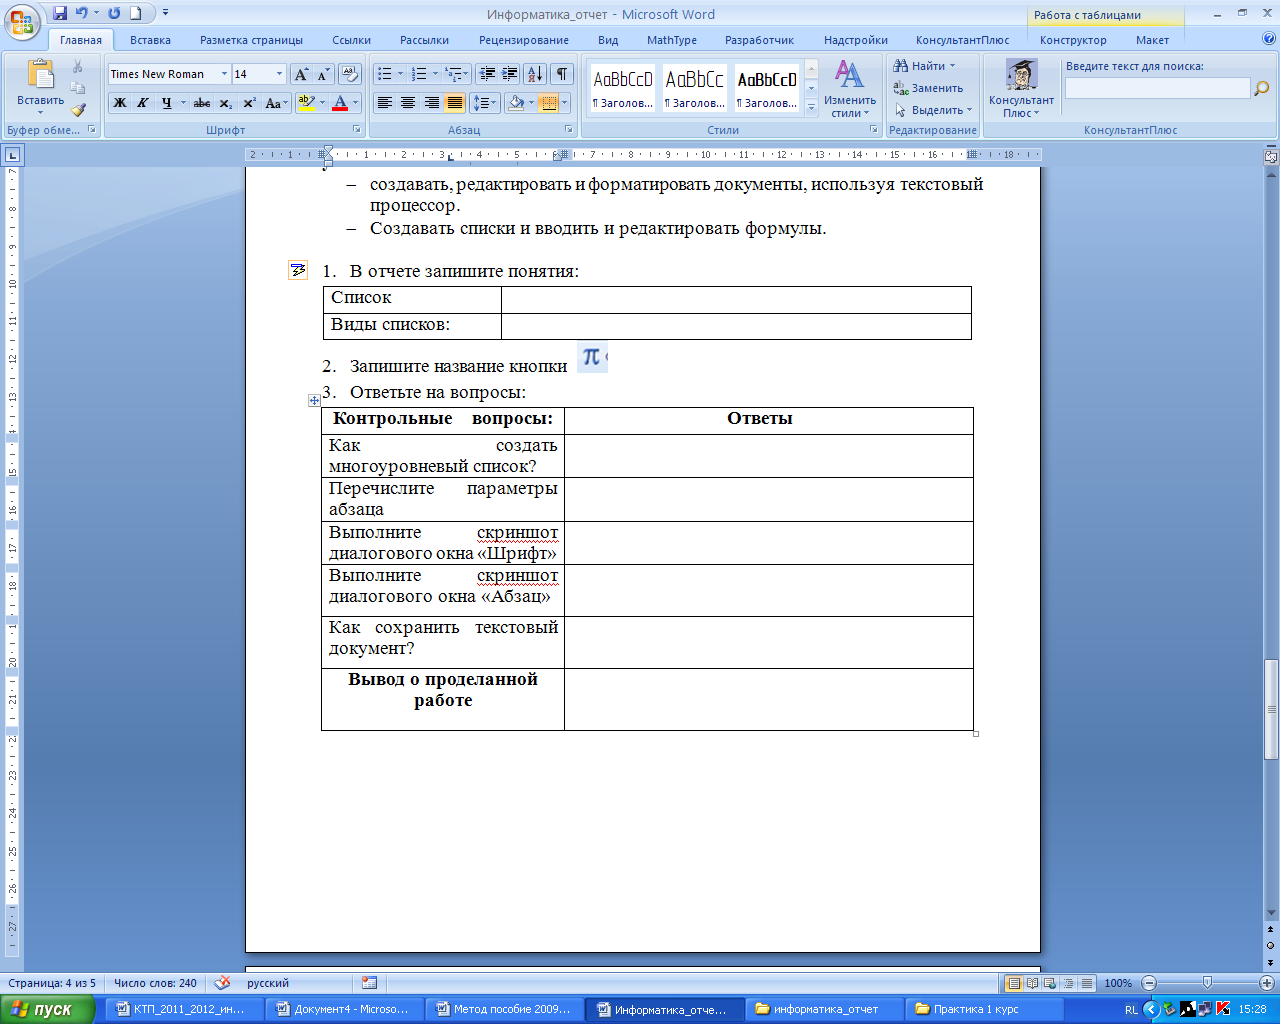Toggle show paragraph marks (¶)
The width and height of the screenshot is (1280, 1024).
pyautogui.click(x=563, y=74)
